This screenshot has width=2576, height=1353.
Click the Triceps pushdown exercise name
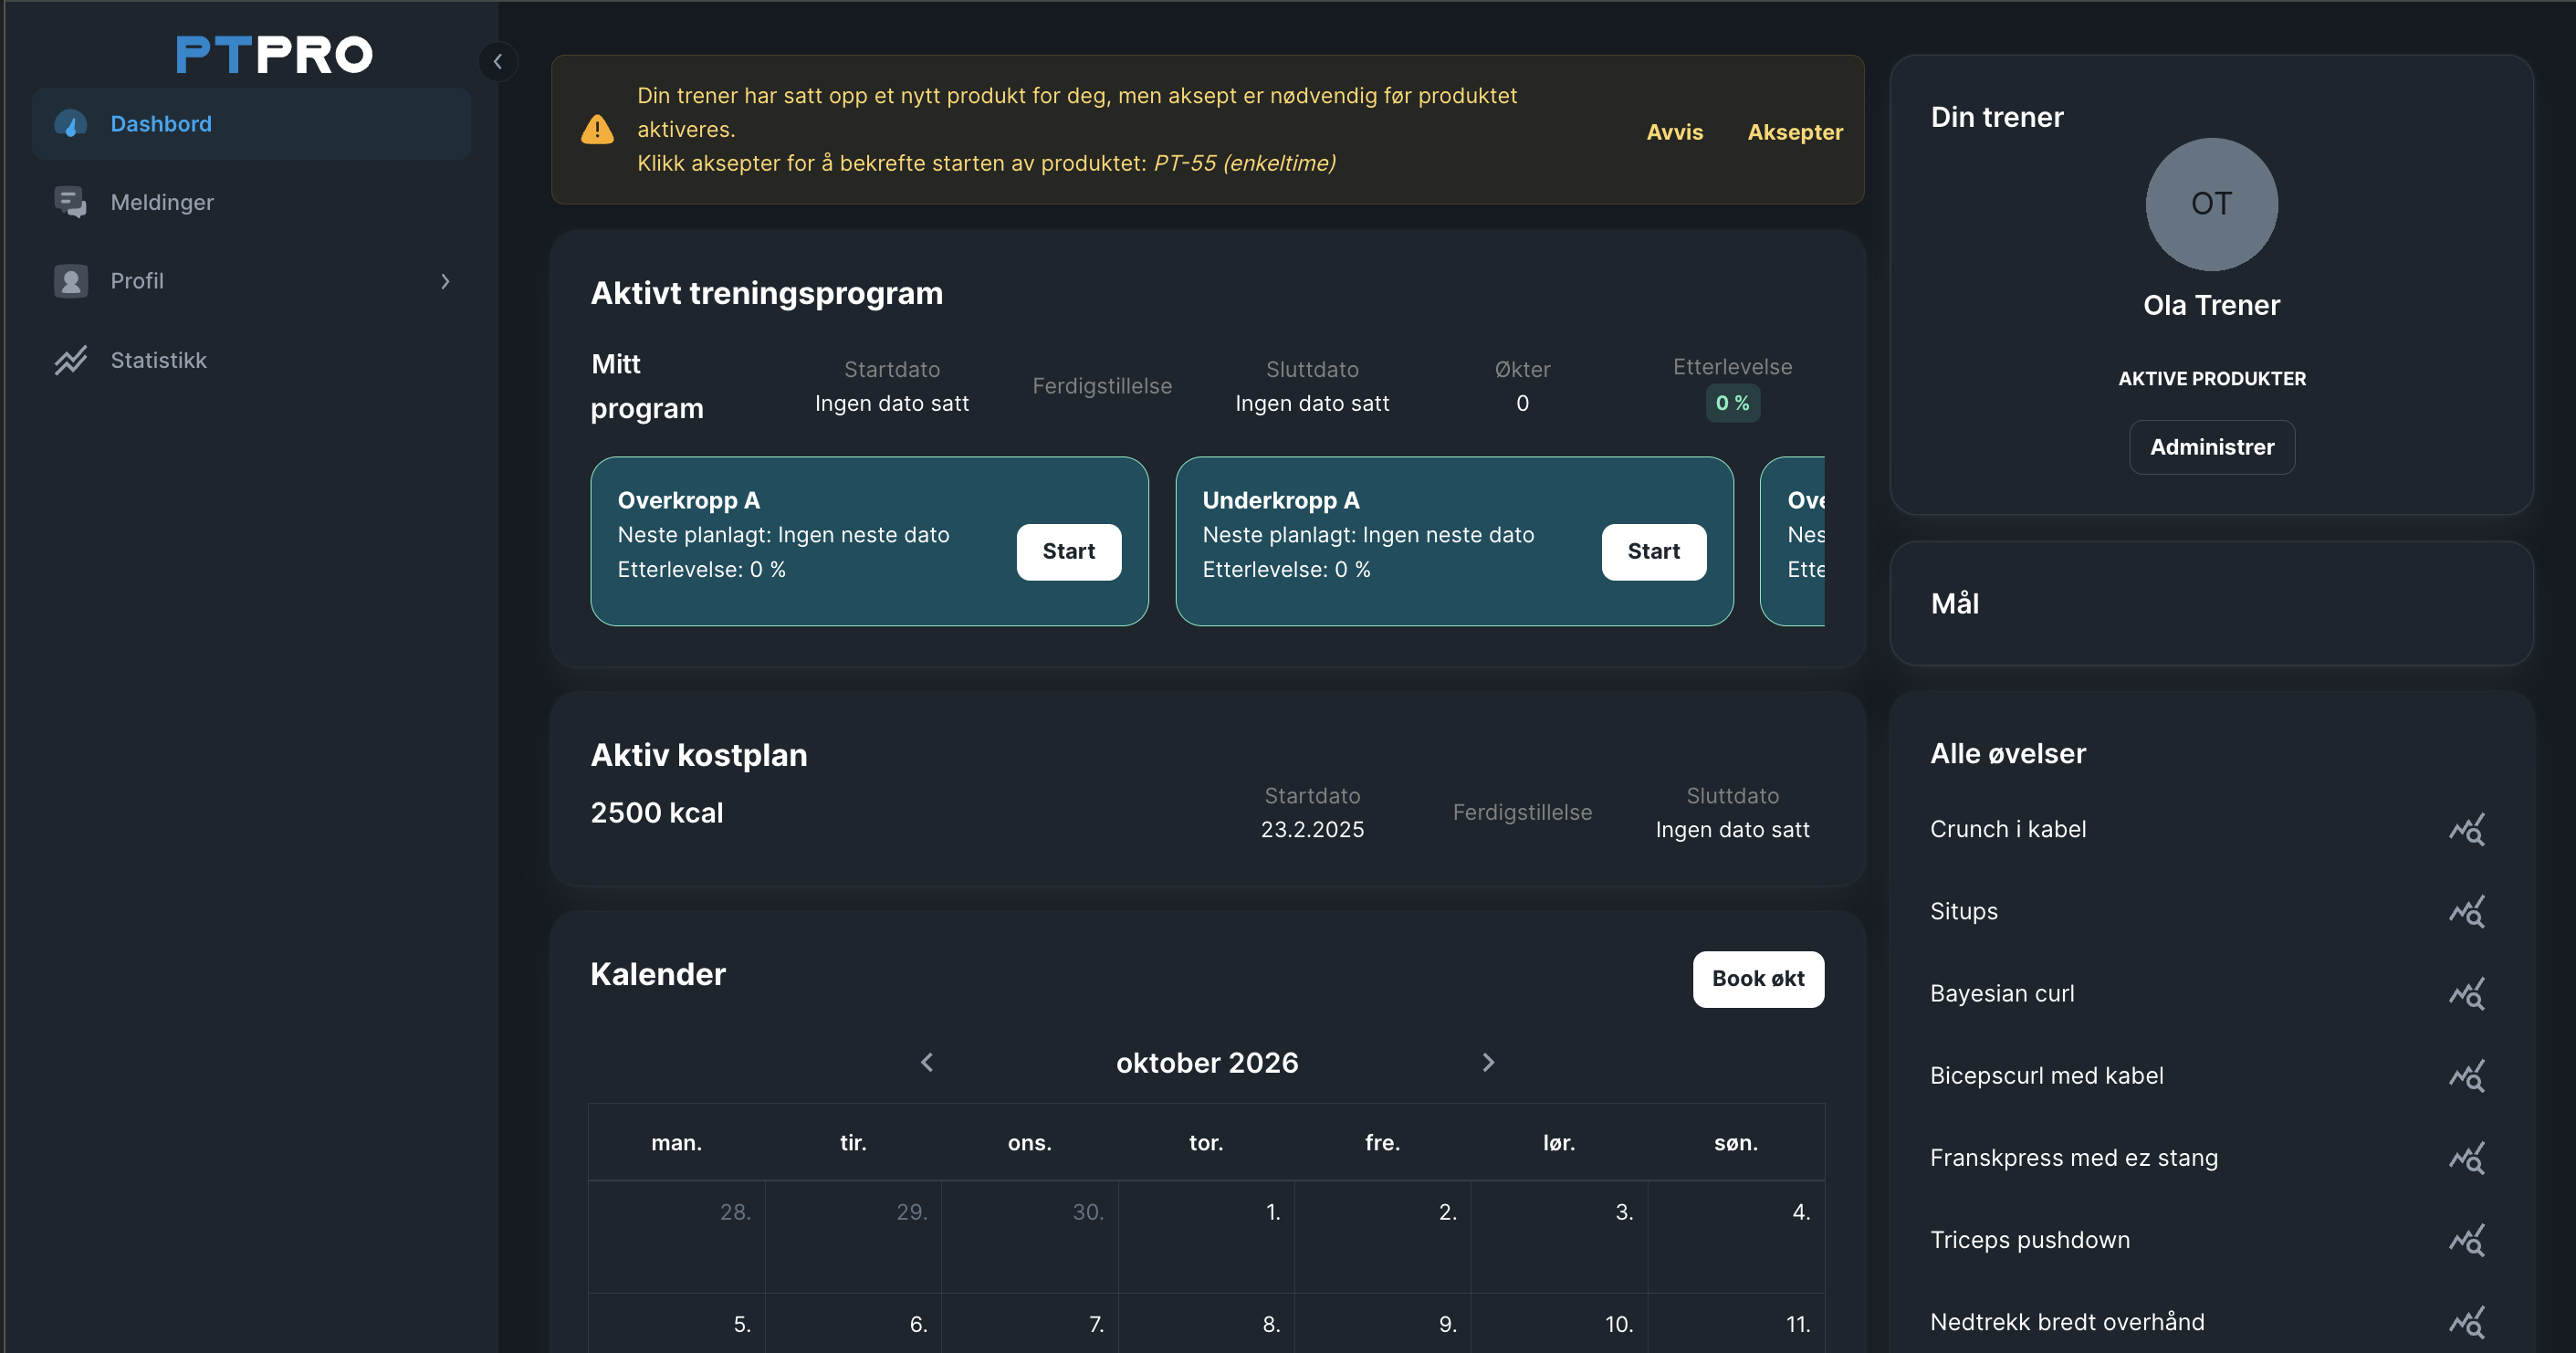[x=2030, y=1240]
